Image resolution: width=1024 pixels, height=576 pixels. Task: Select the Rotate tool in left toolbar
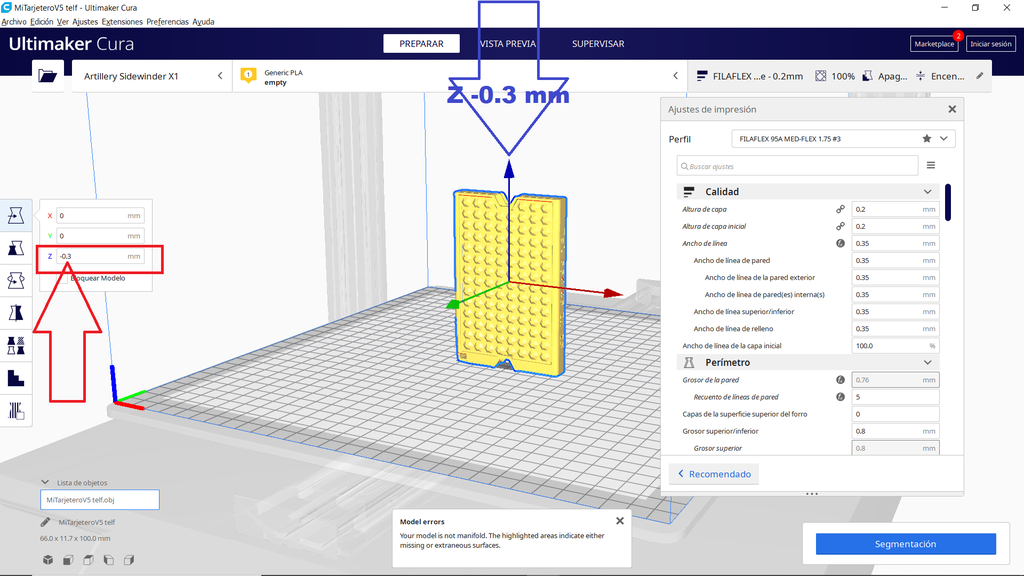click(x=16, y=280)
